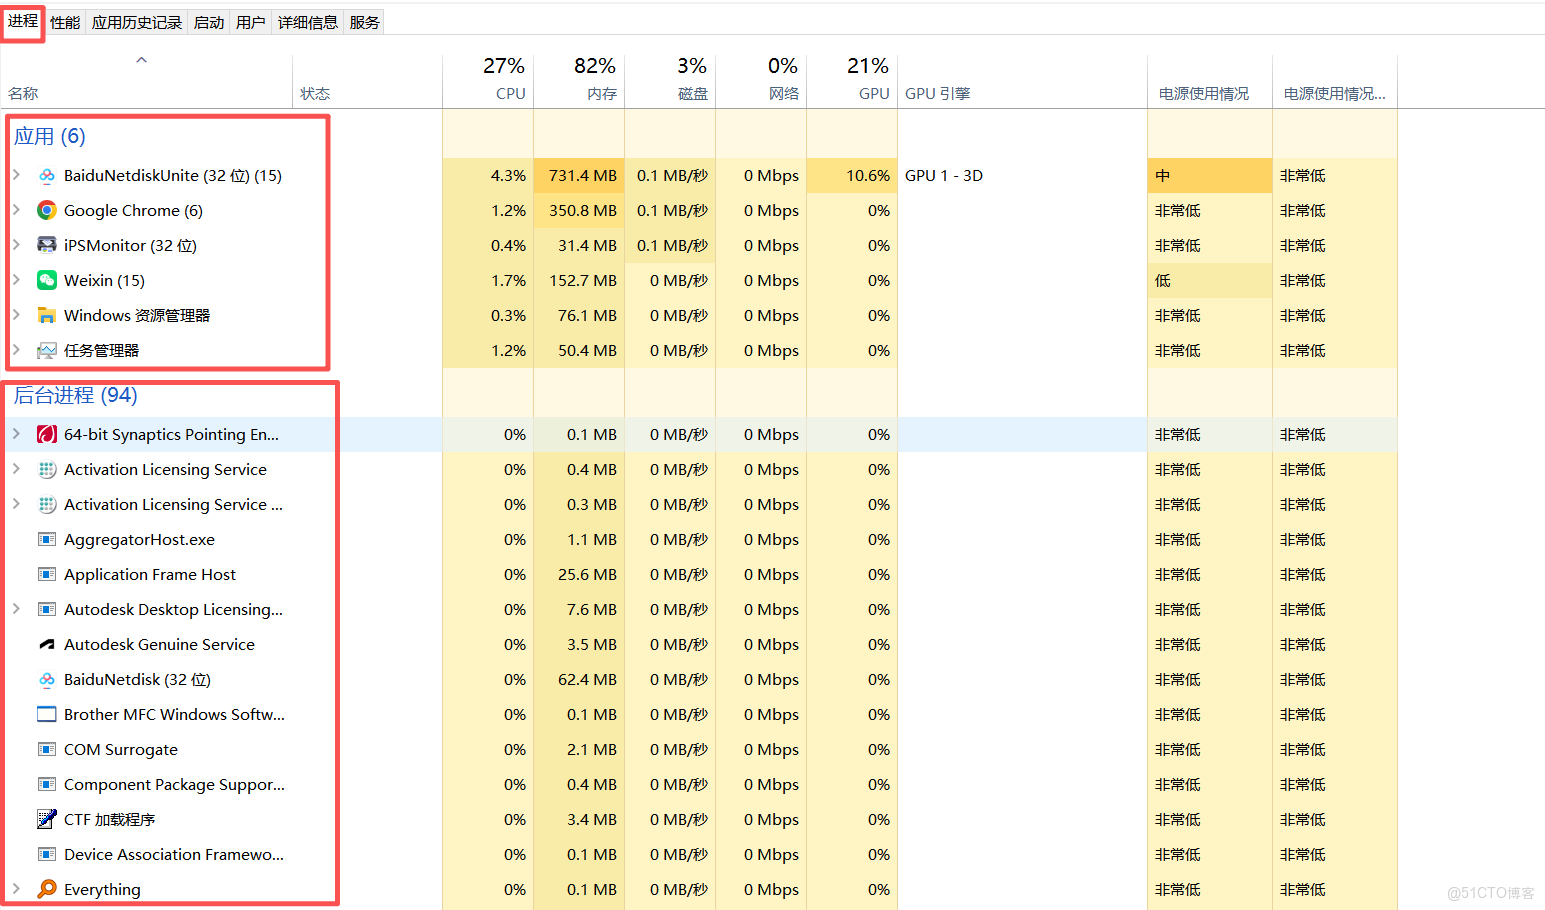1545x910 pixels.
Task: Click the AggregatorHost.exe icon
Action: coord(46,540)
